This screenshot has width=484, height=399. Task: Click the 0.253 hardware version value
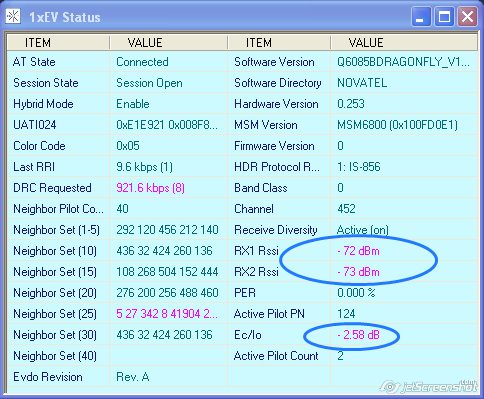coord(351,104)
